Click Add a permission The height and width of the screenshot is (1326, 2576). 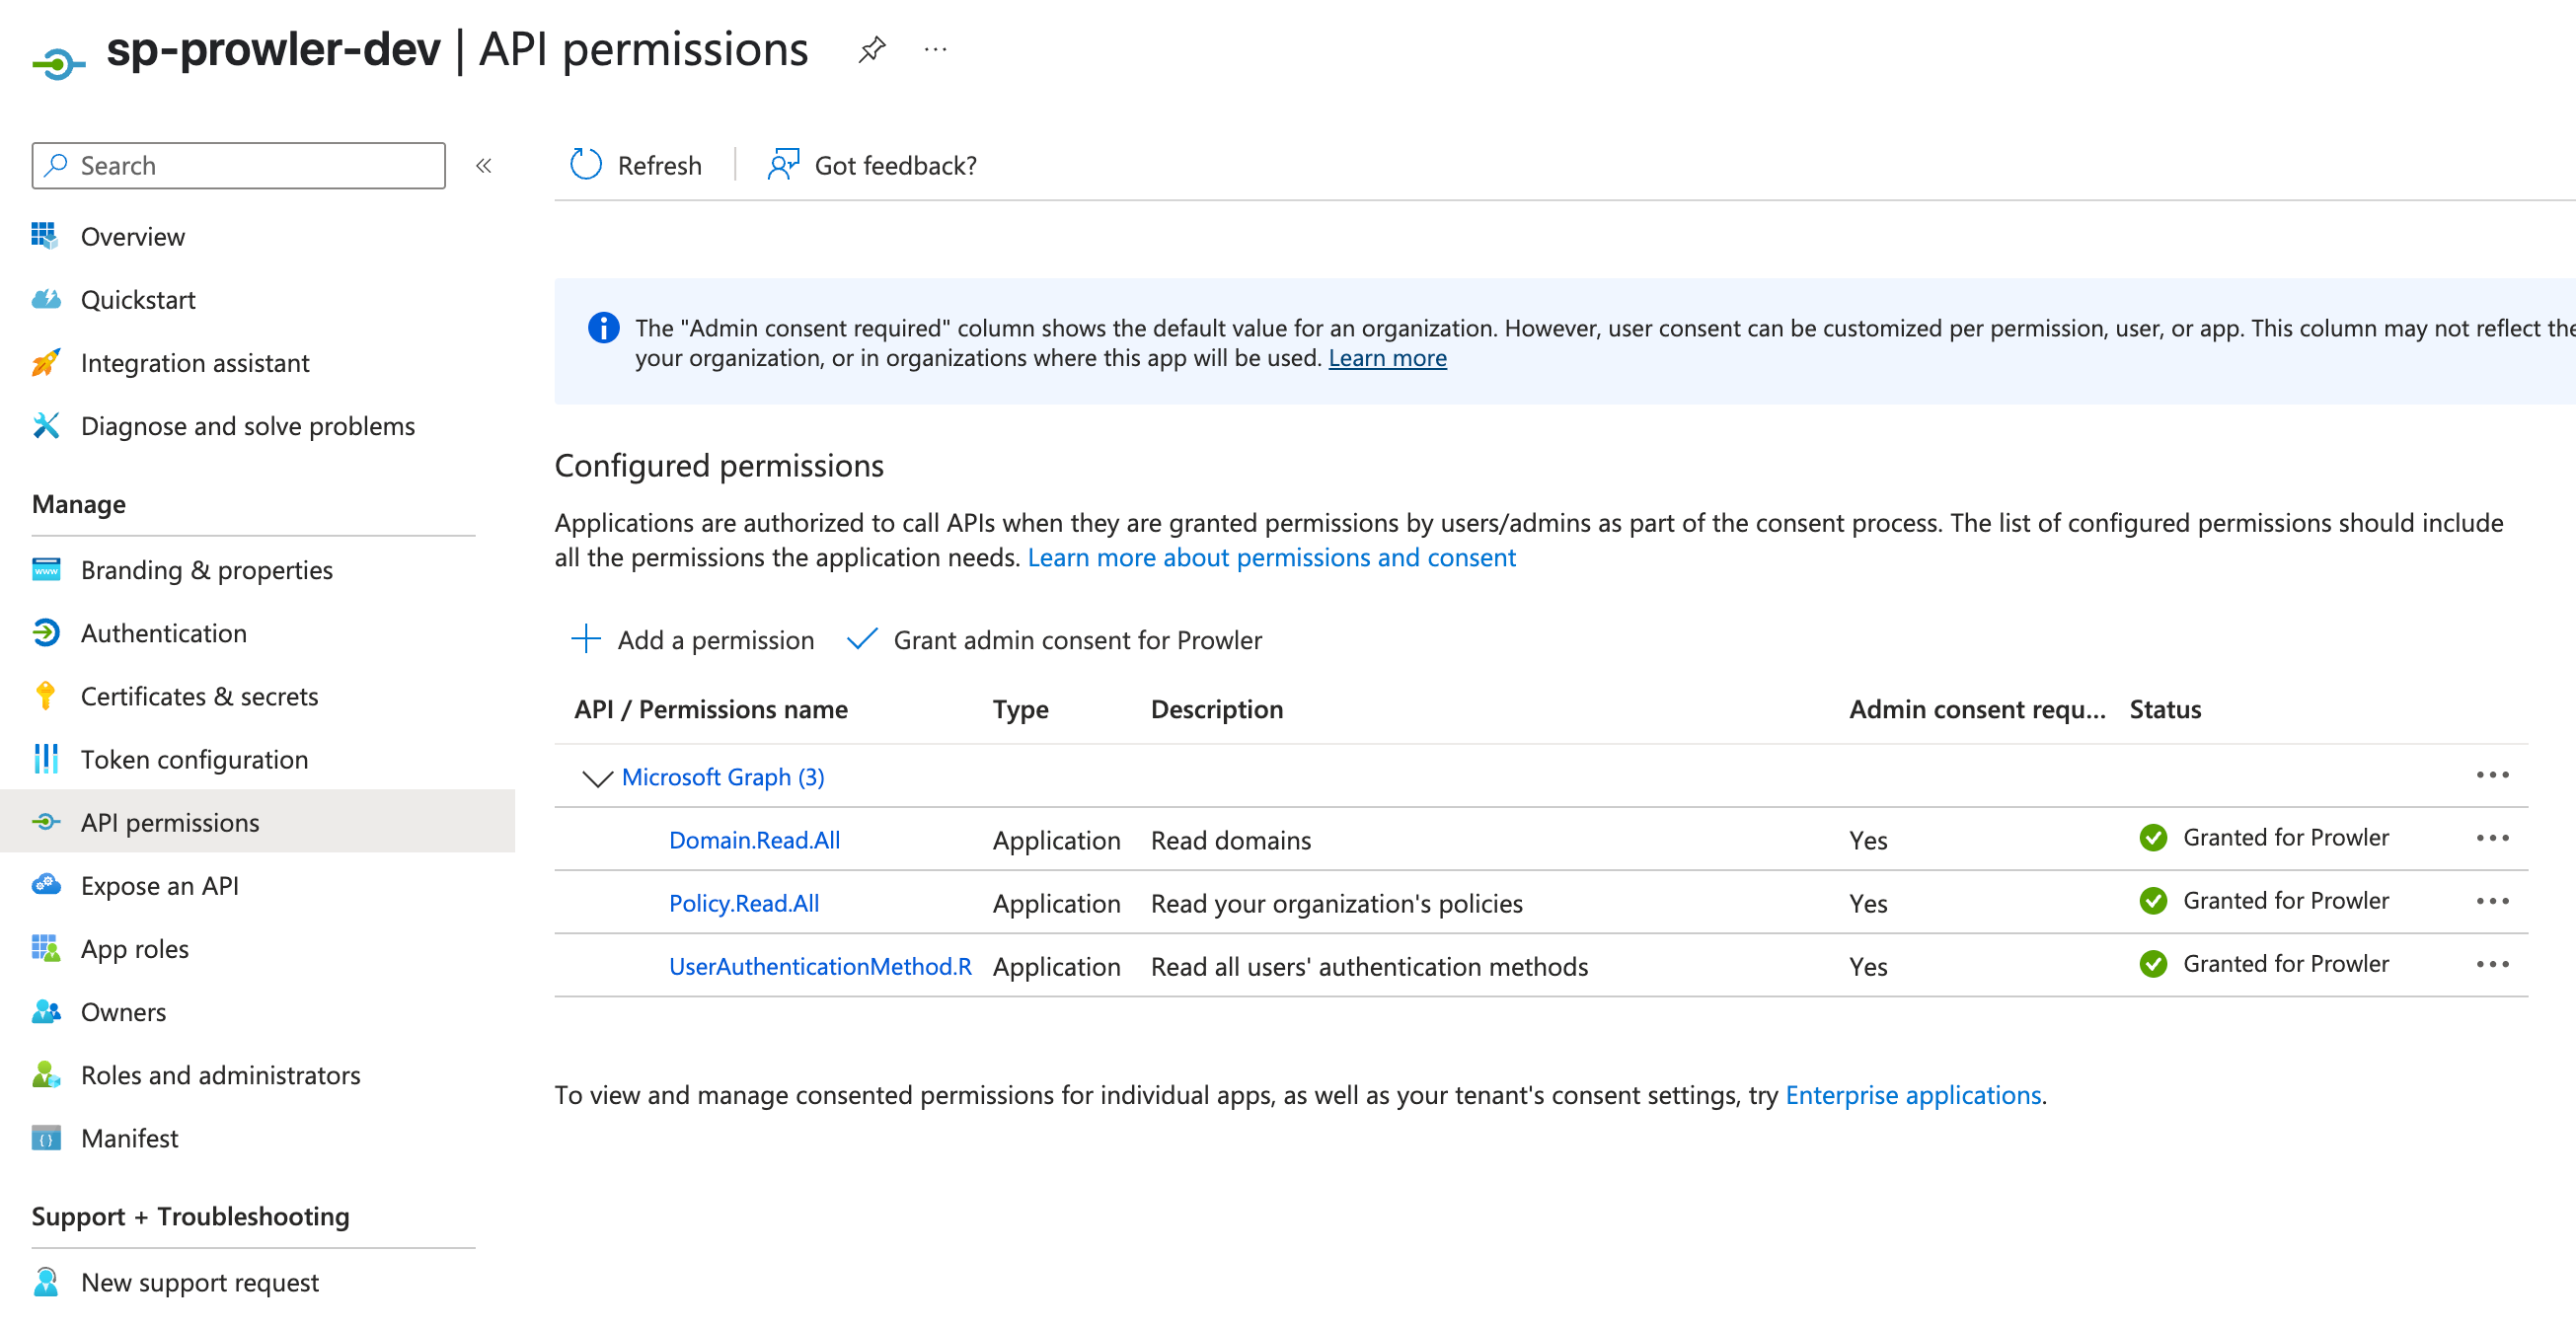point(692,639)
